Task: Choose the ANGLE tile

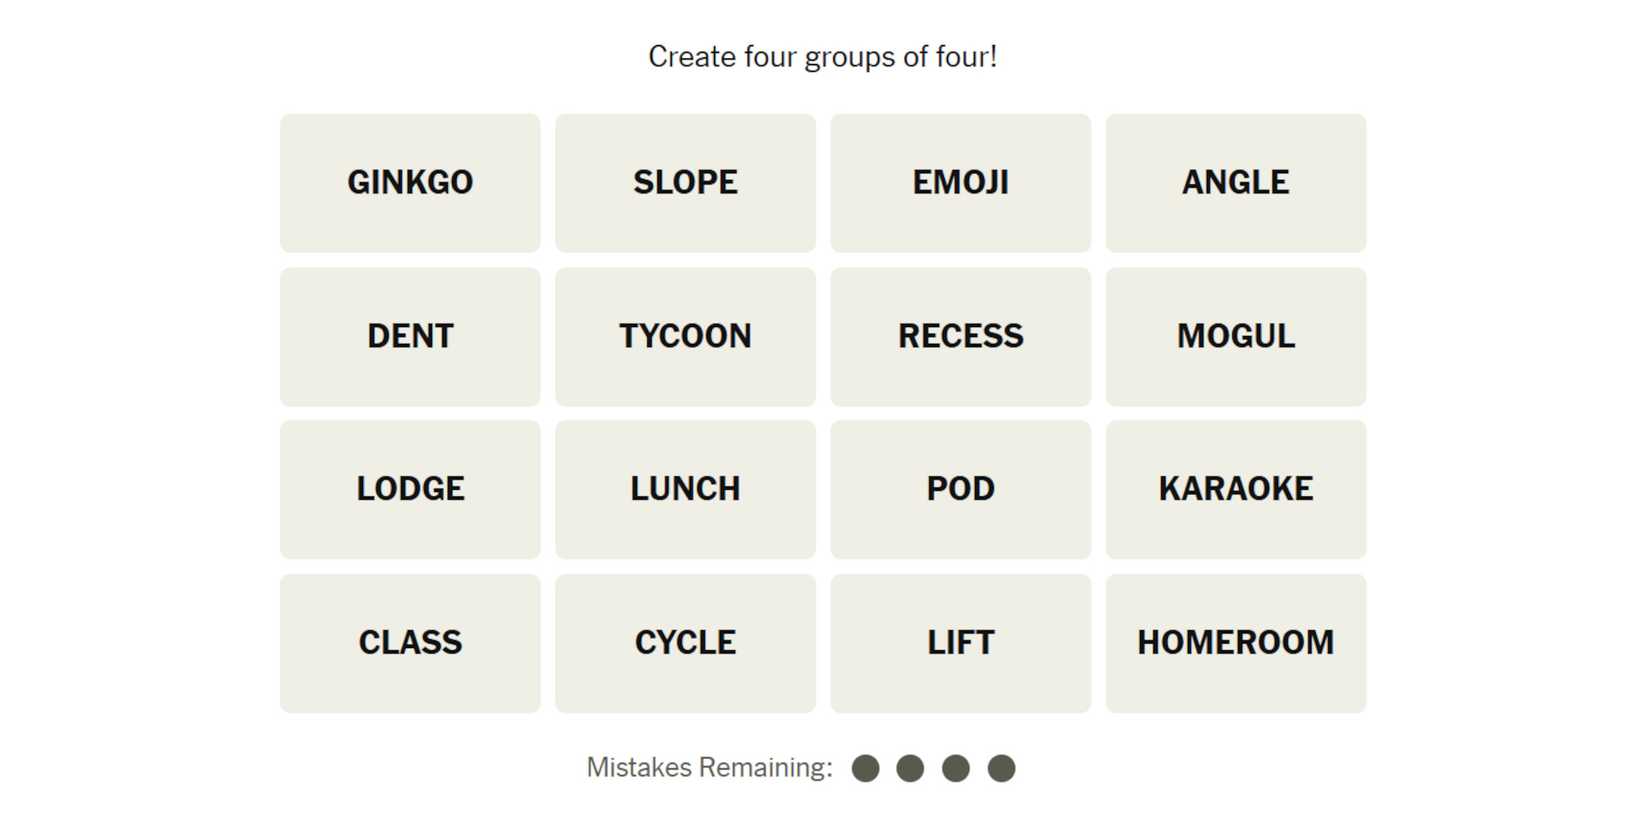Action: 1235,182
